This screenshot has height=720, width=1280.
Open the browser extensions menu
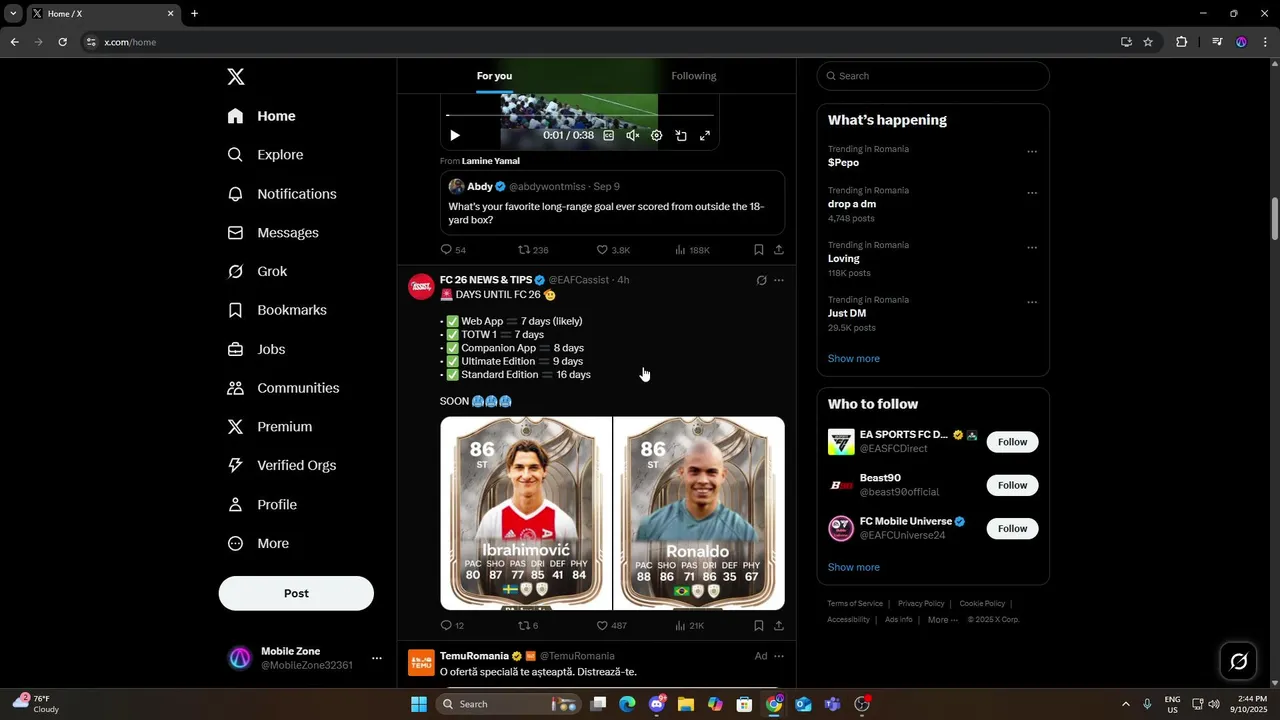point(1181,42)
